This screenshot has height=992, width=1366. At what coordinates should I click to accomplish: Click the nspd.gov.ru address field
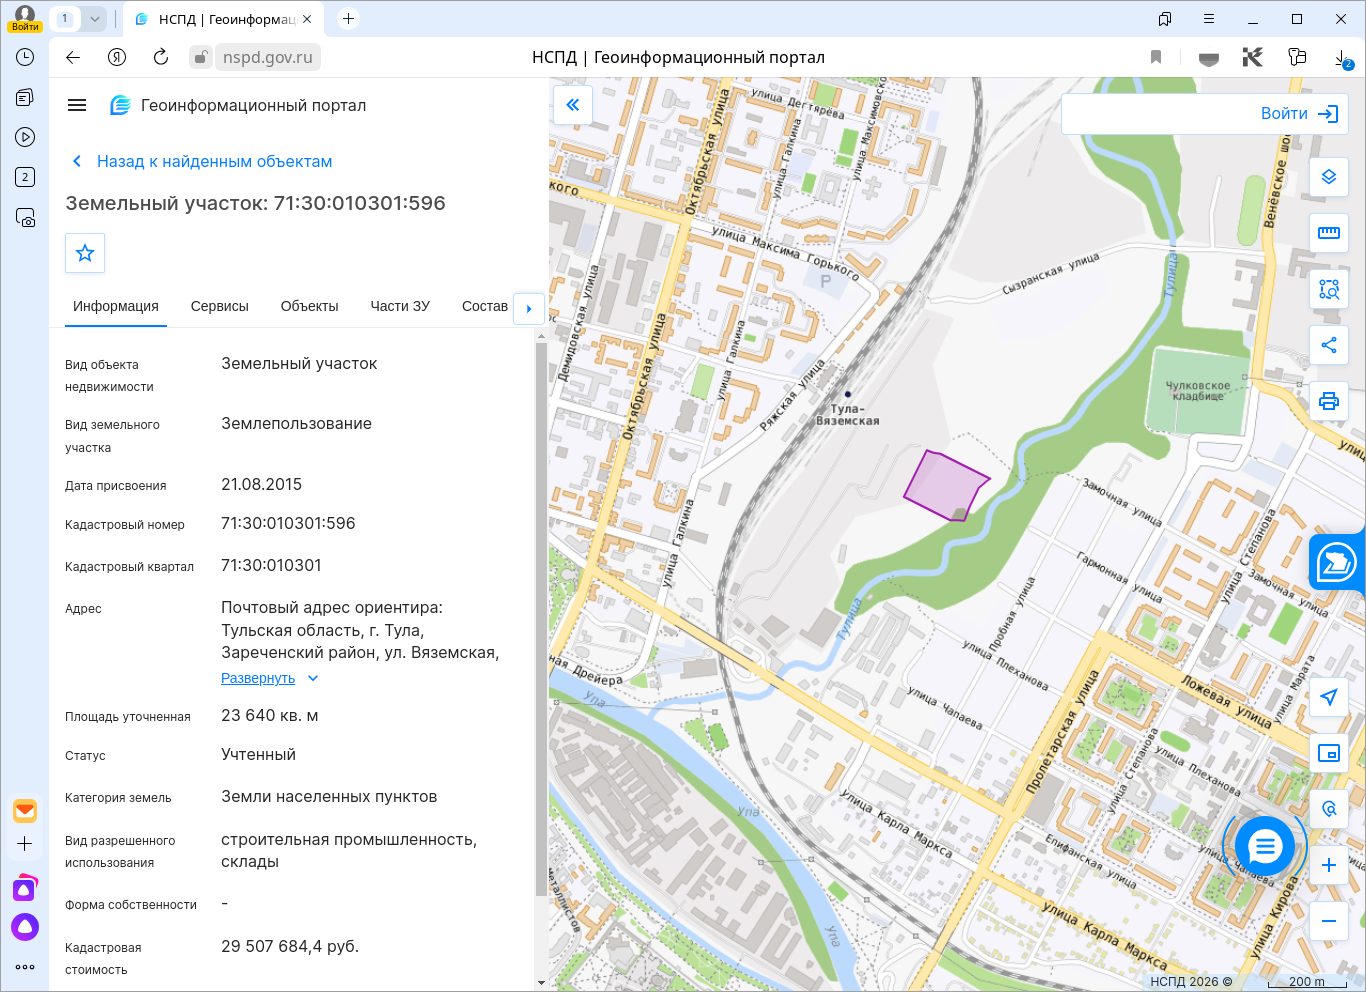(268, 57)
